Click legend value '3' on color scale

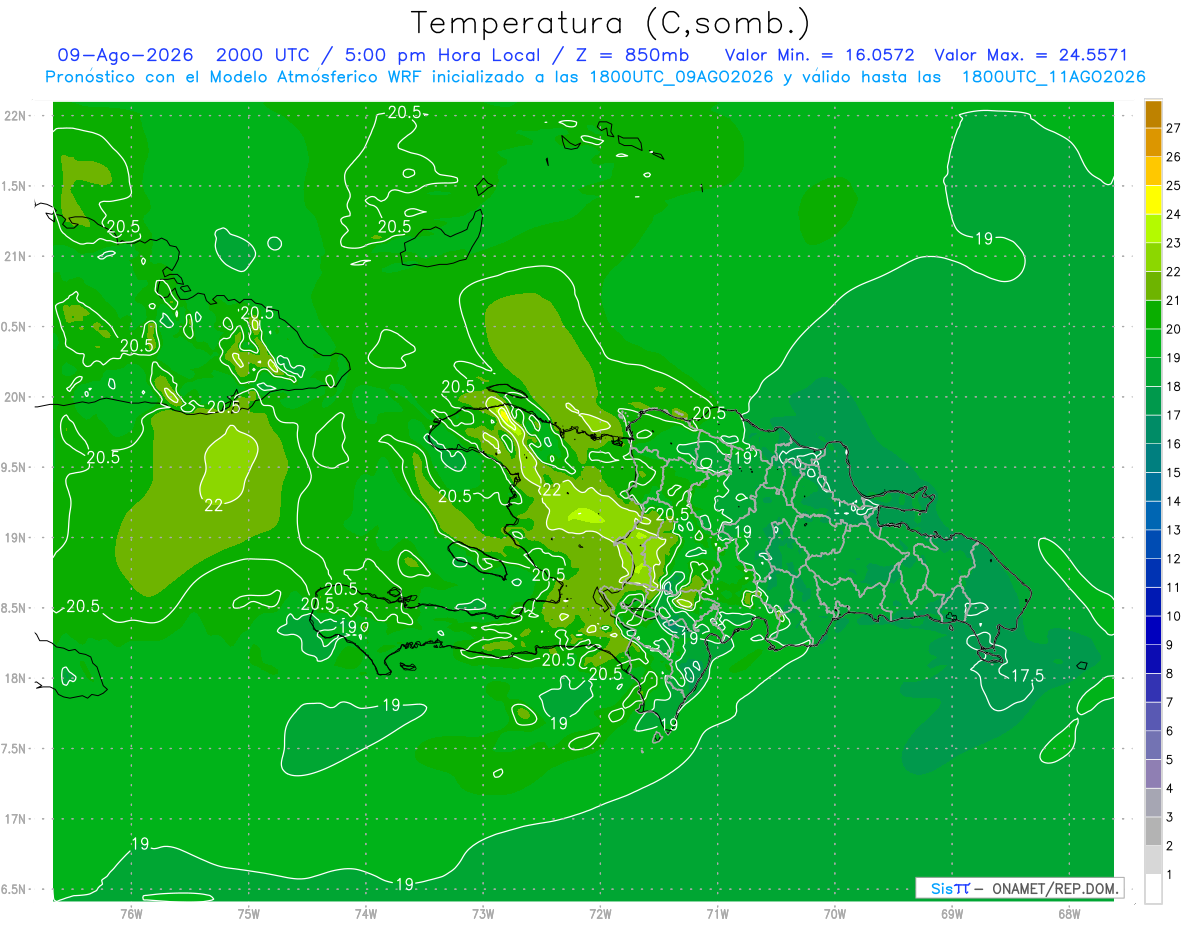pyautogui.click(x=1170, y=816)
